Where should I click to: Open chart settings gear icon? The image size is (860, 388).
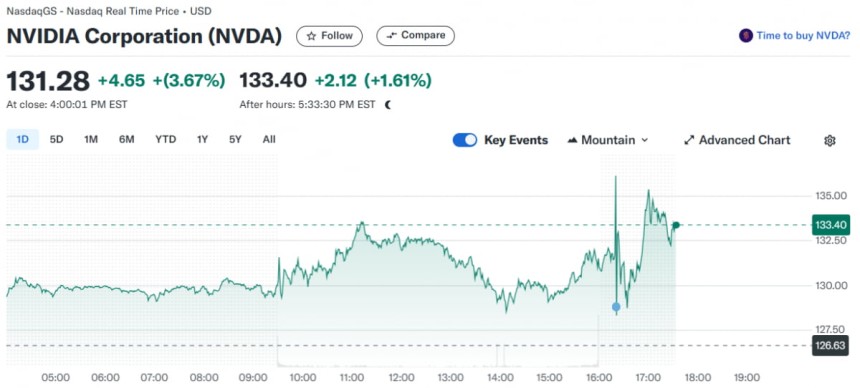point(830,140)
